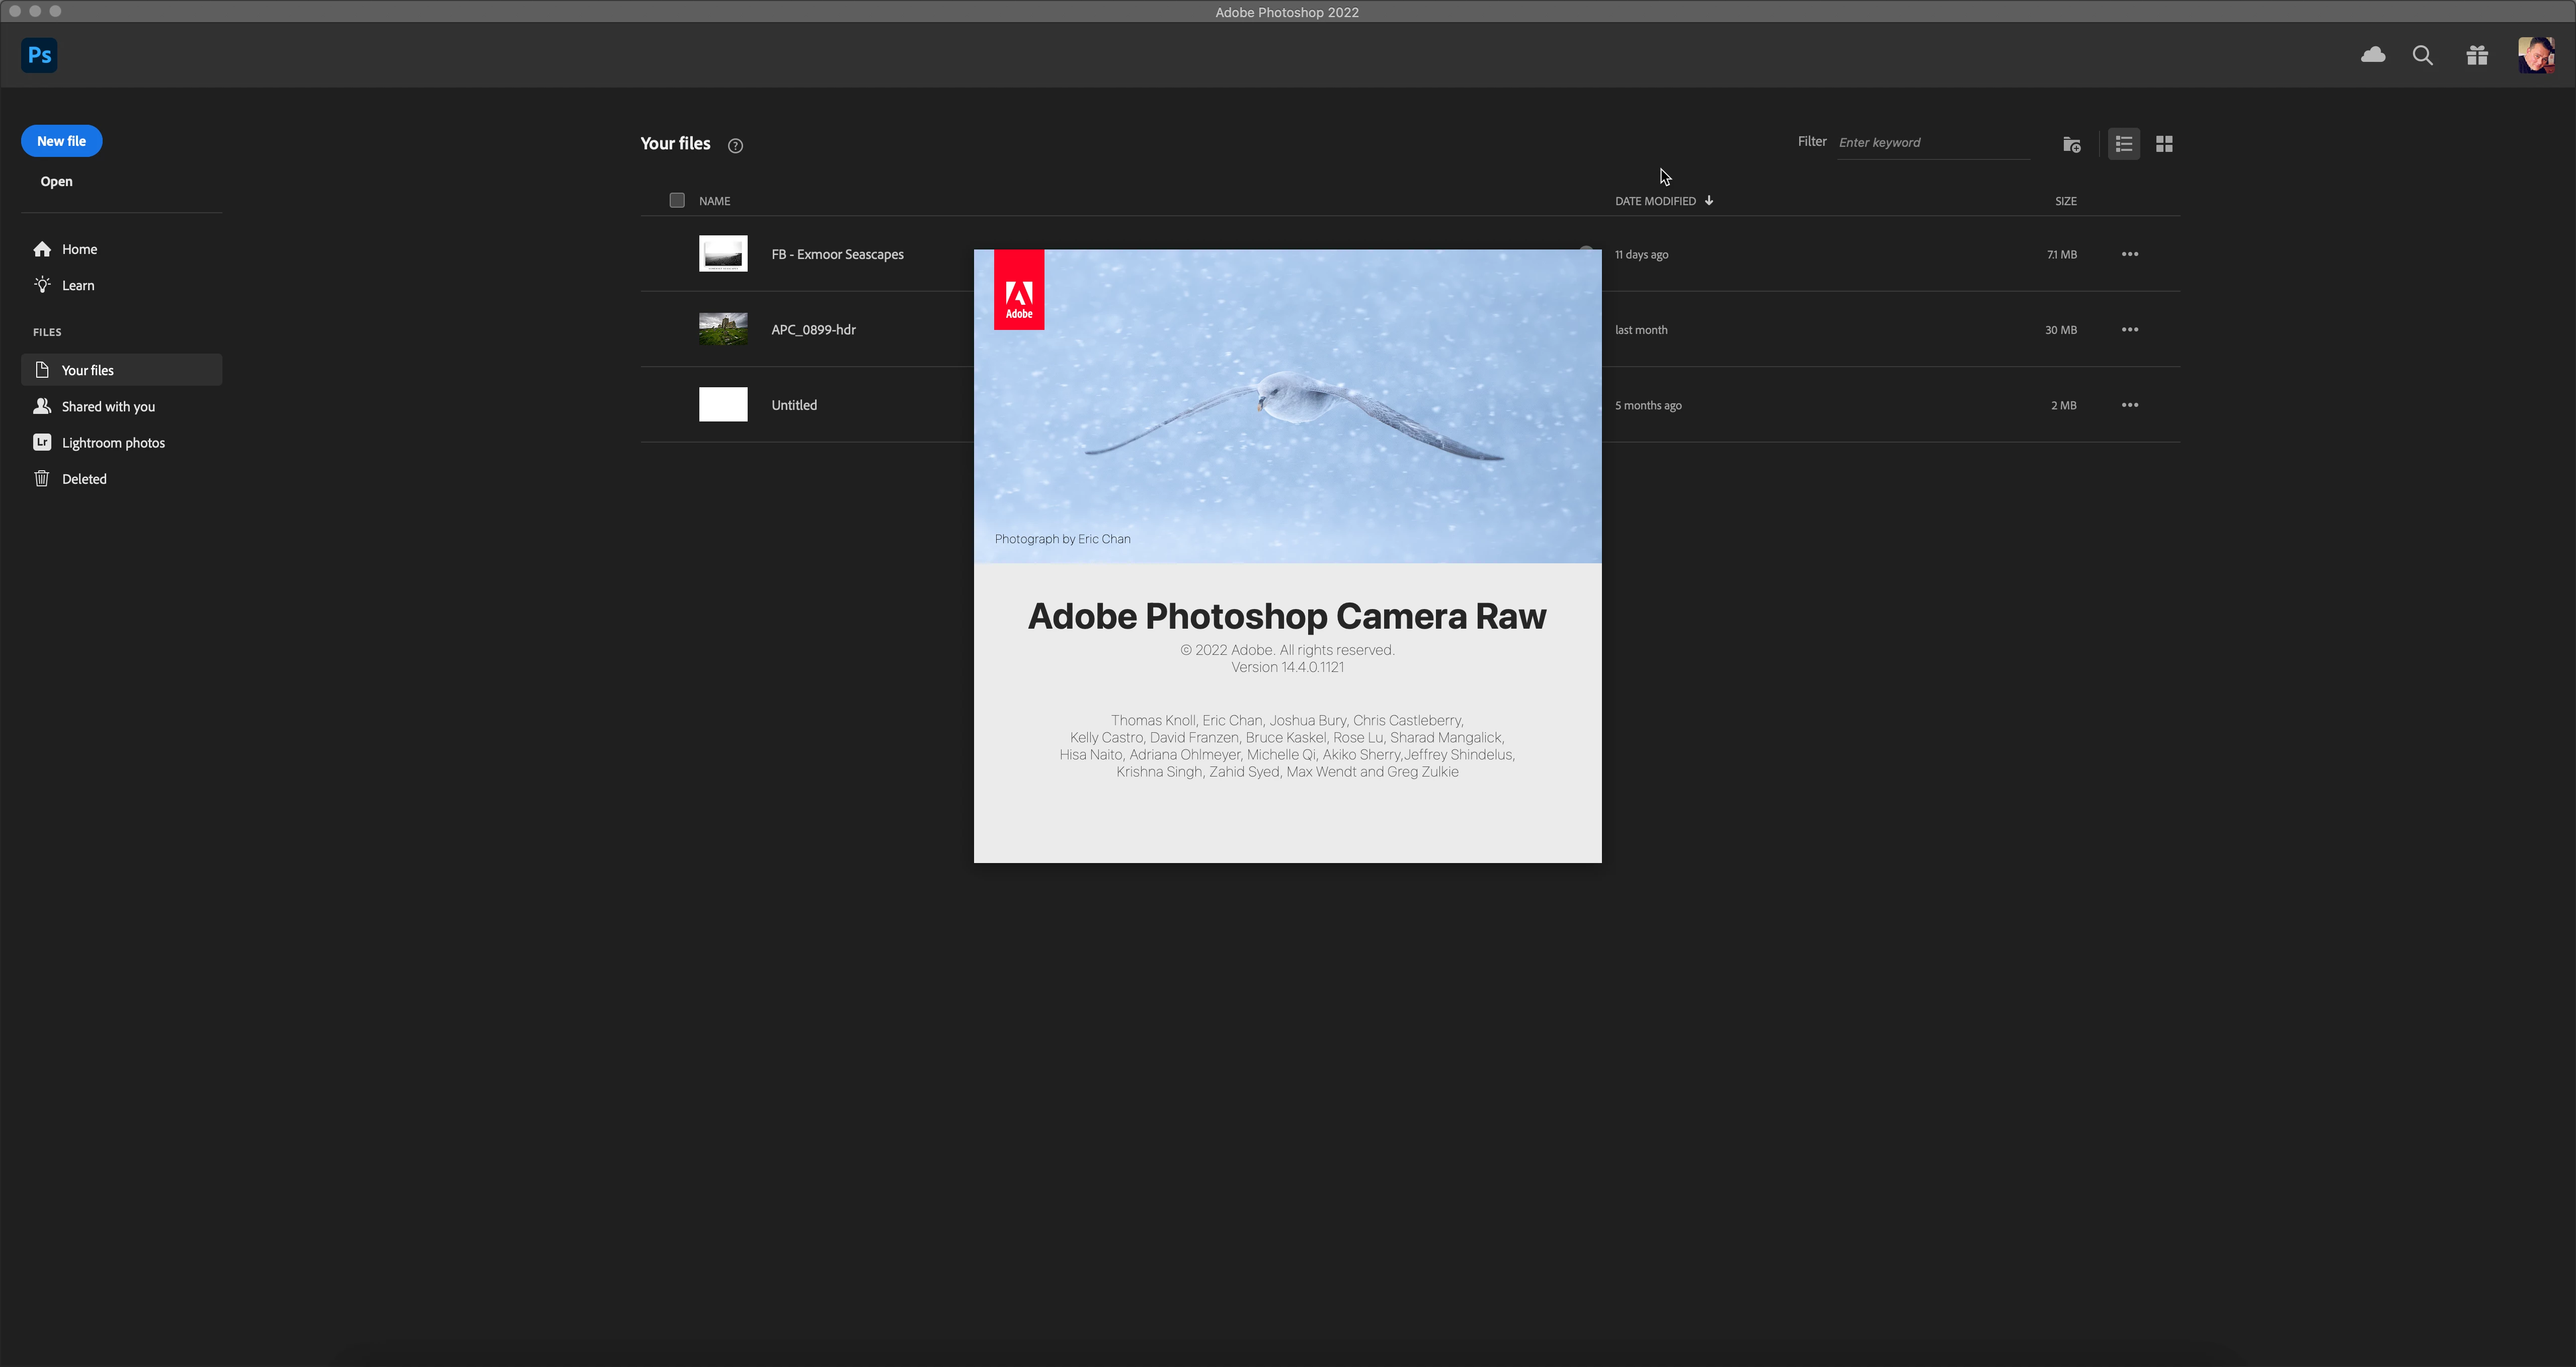
Task: Click the Filter keyword input field
Action: coord(1932,142)
